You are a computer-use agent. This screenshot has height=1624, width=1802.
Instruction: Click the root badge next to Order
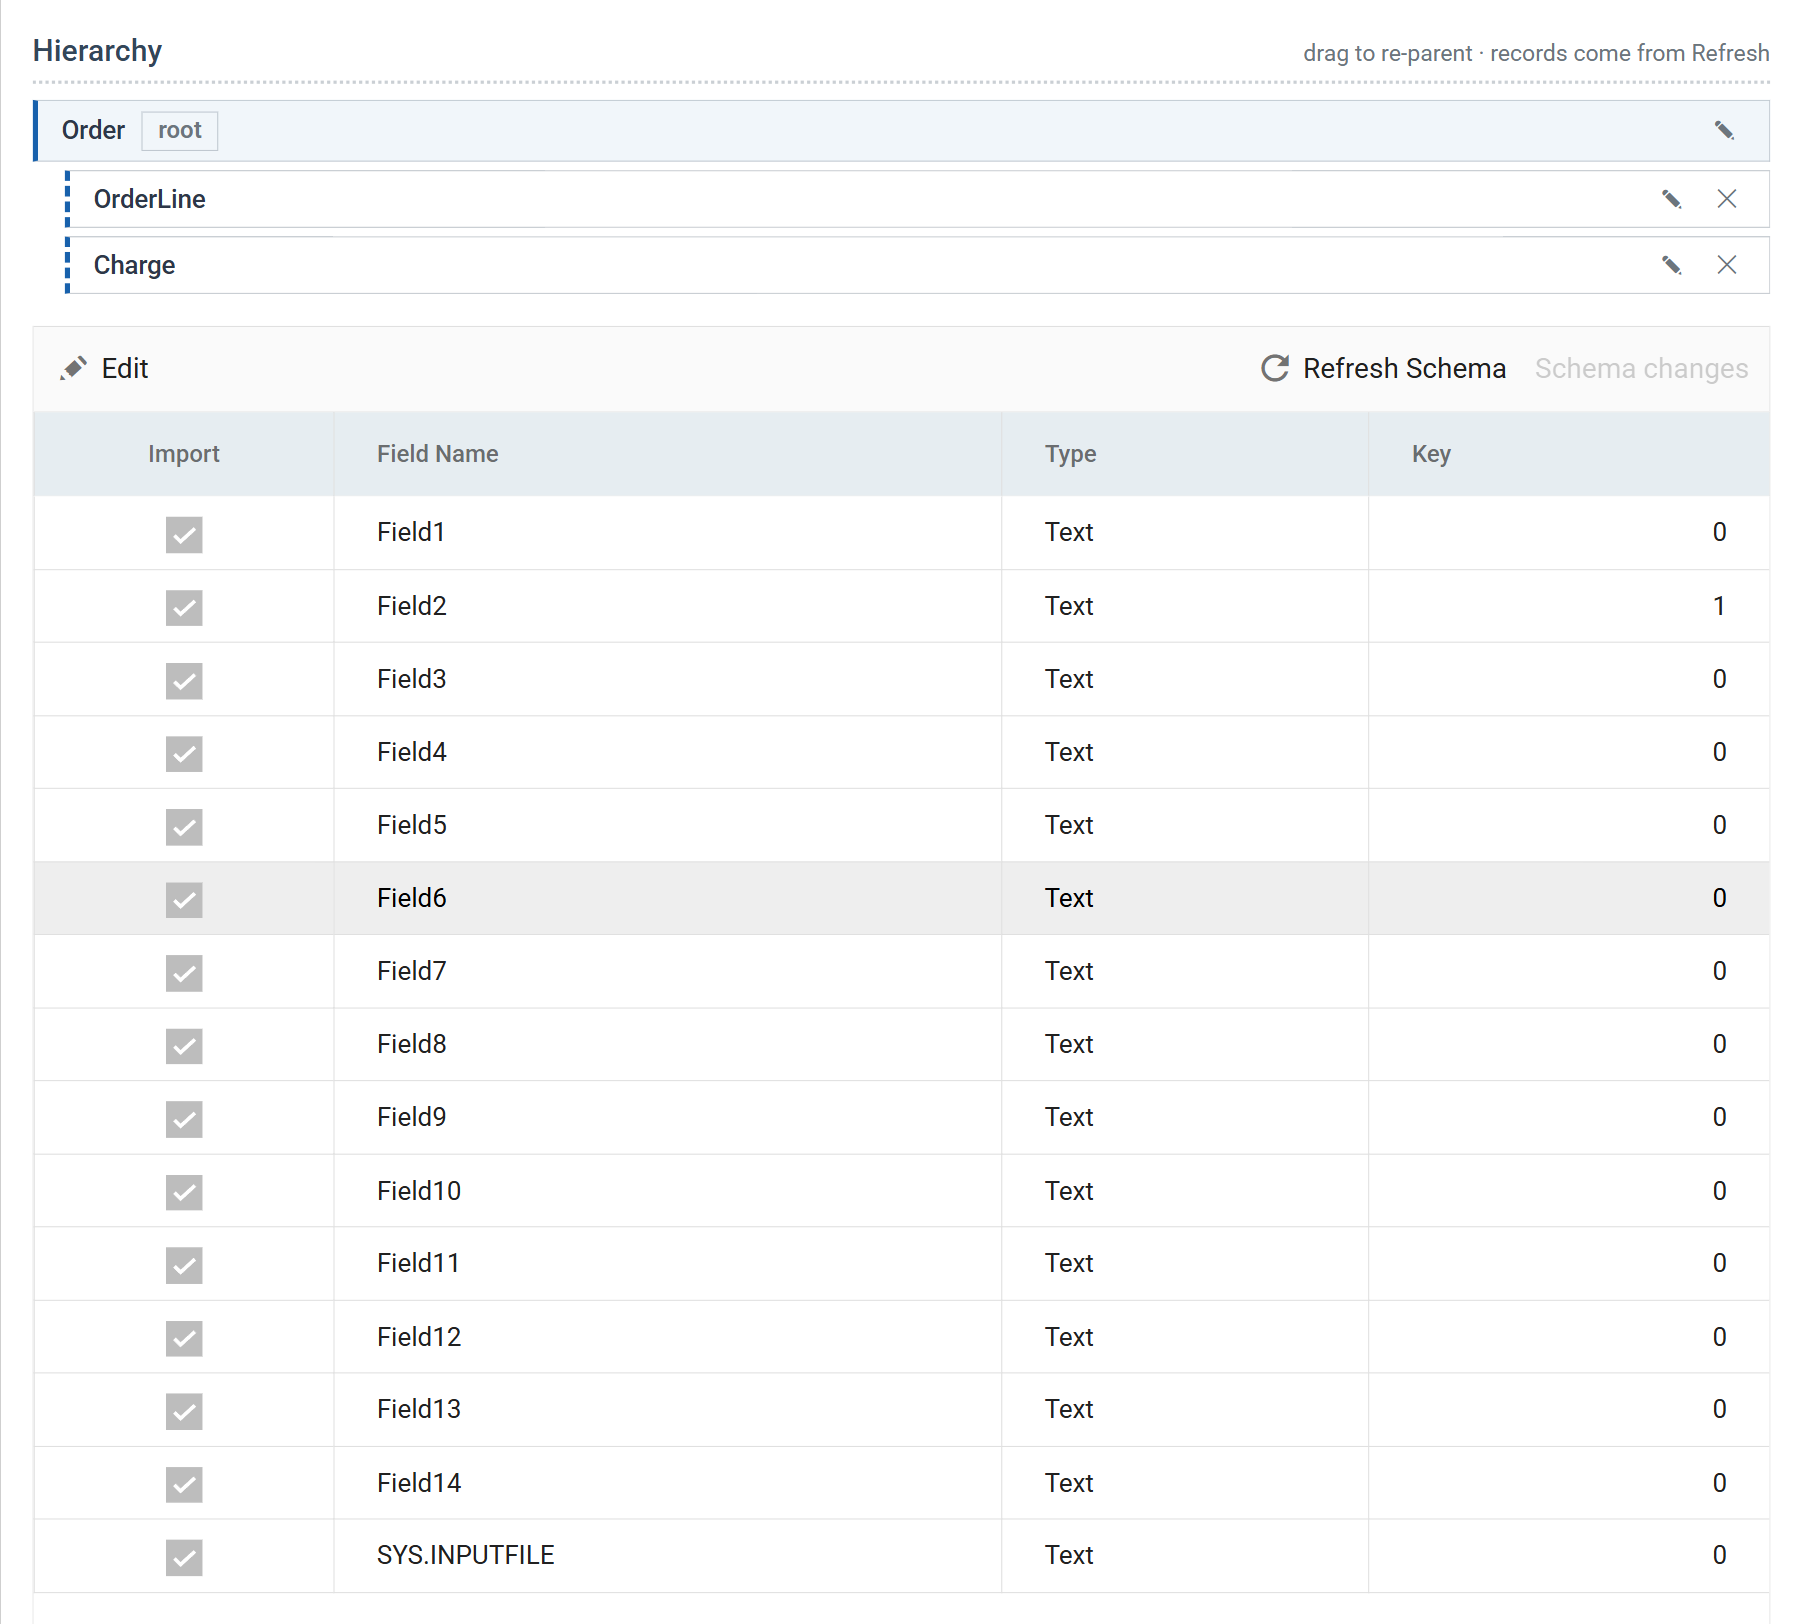[180, 131]
